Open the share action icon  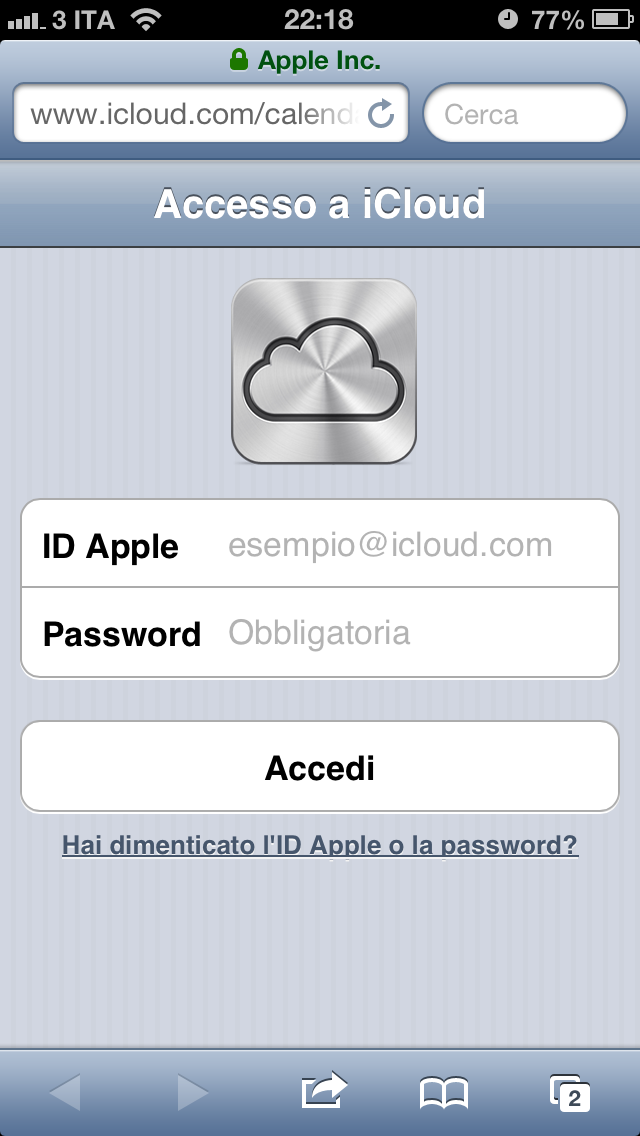324,1090
